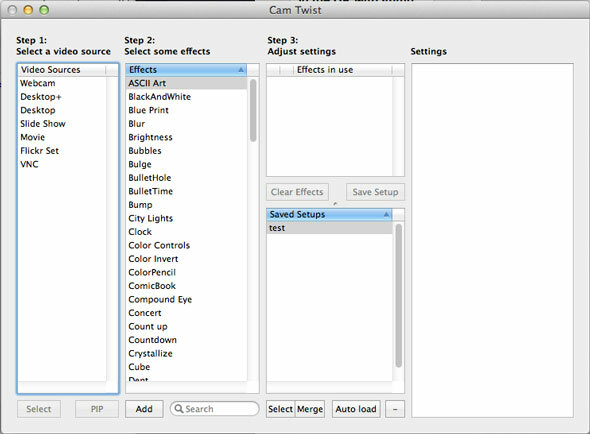Pick Cube effect

[x=186, y=367]
